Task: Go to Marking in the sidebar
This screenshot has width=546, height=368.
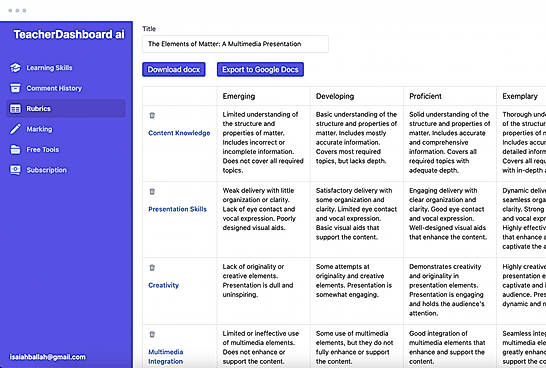Action: (x=65, y=129)
